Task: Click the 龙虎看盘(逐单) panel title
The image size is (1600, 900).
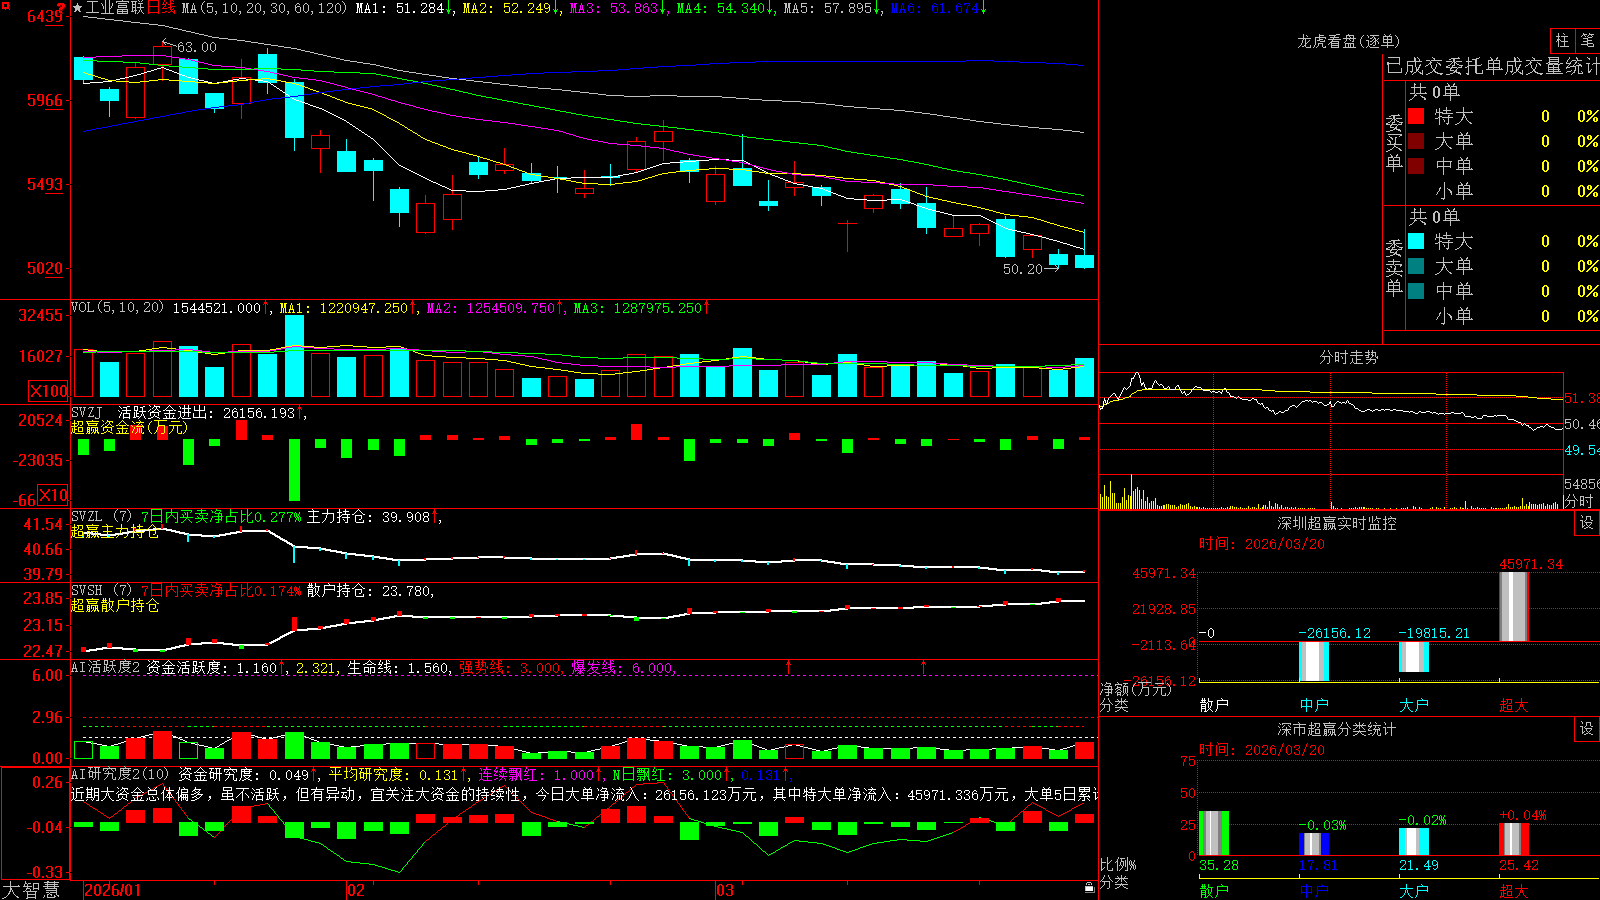Action: point(1348,41)
